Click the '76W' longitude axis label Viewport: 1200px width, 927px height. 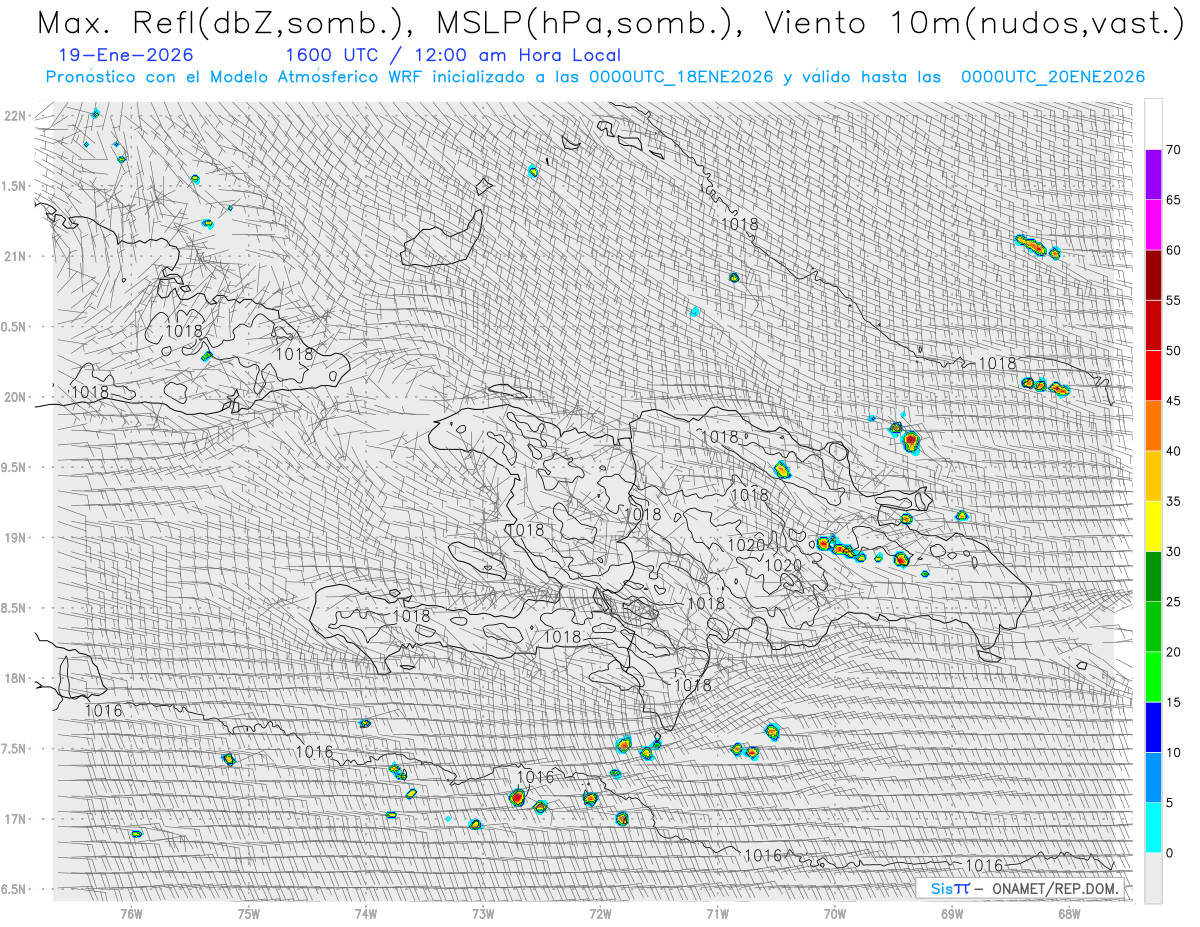click(131, 913)
